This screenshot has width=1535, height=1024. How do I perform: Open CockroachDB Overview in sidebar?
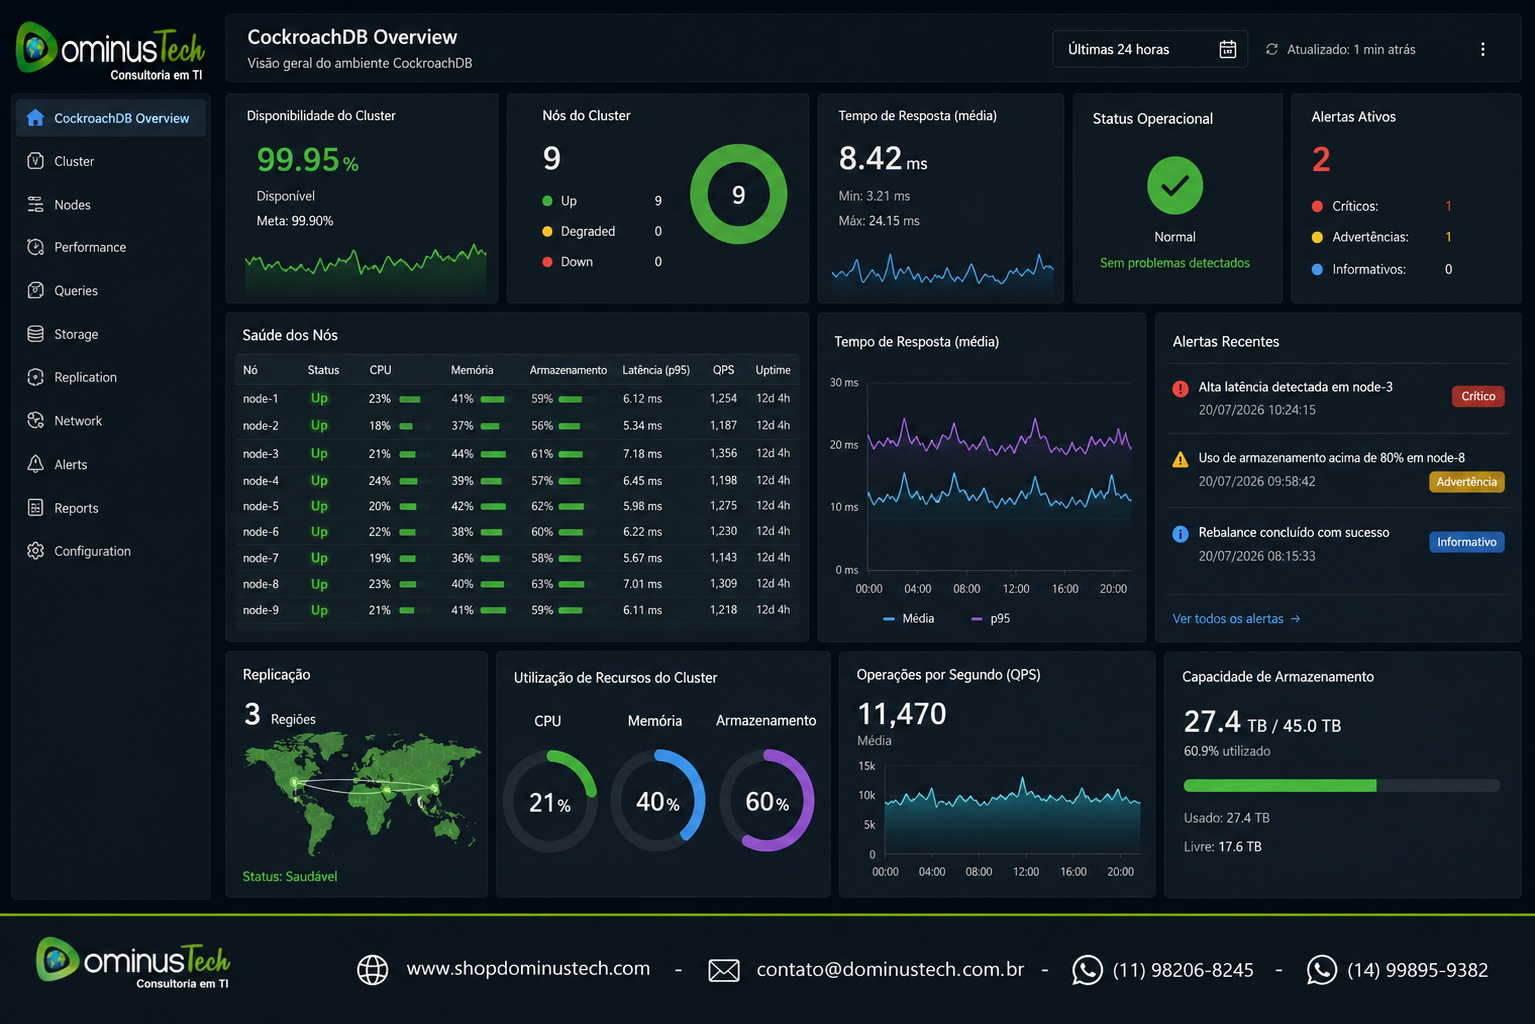coord(111,118)
